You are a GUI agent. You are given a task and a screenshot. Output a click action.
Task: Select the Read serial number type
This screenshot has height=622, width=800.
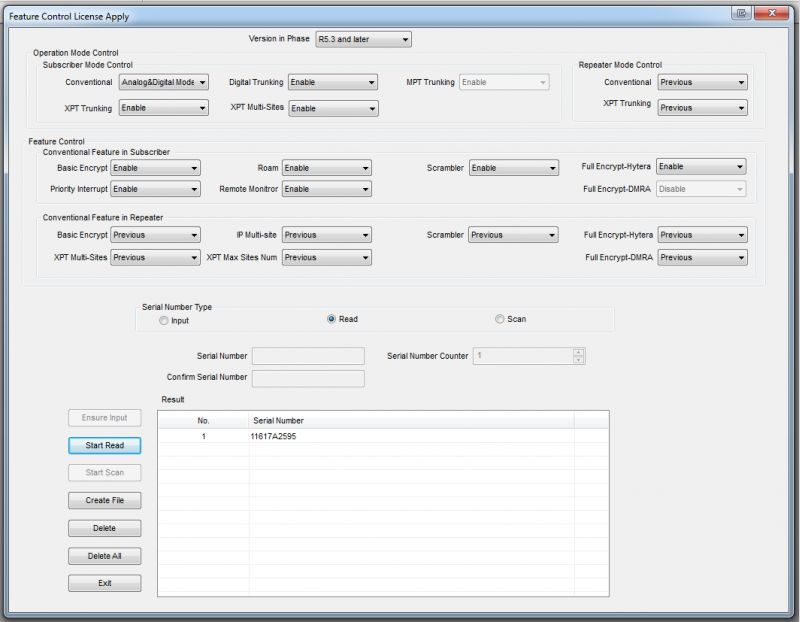click(332, 319)
